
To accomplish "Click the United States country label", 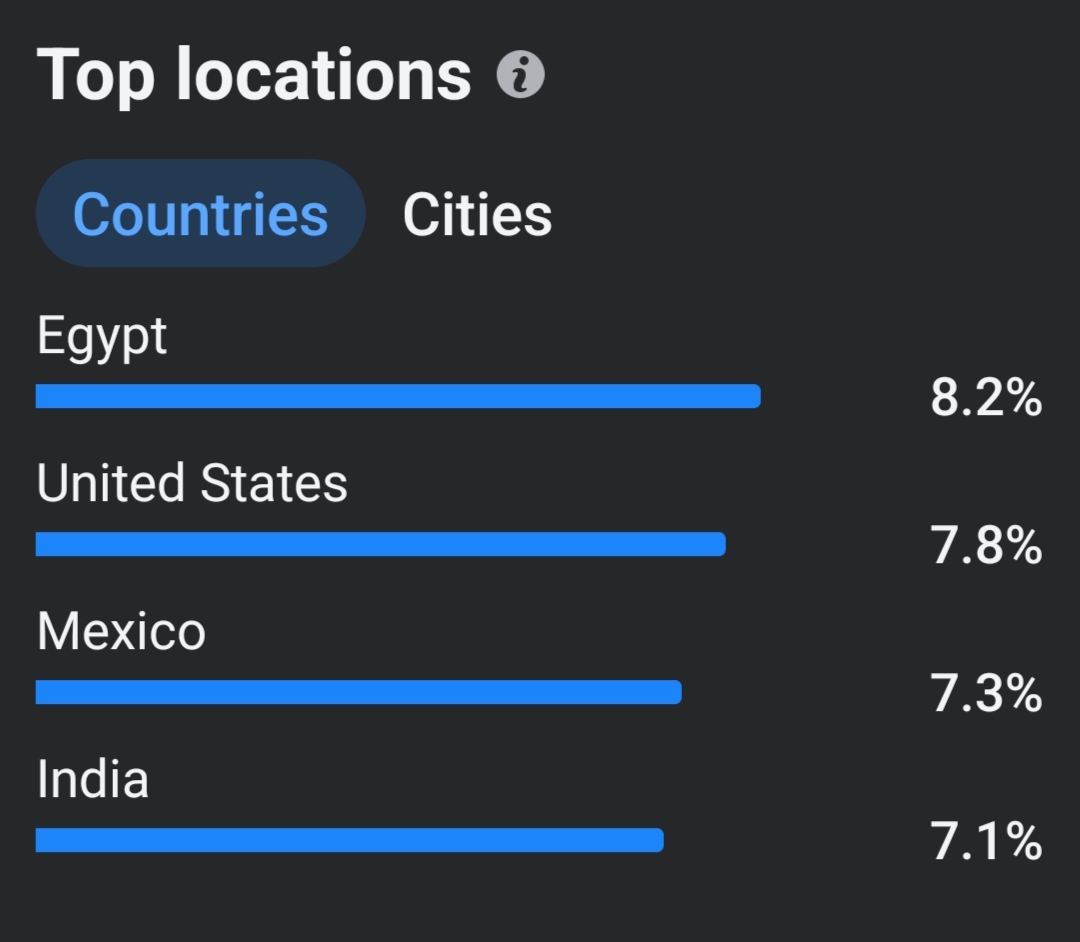I will pos(192,483).
